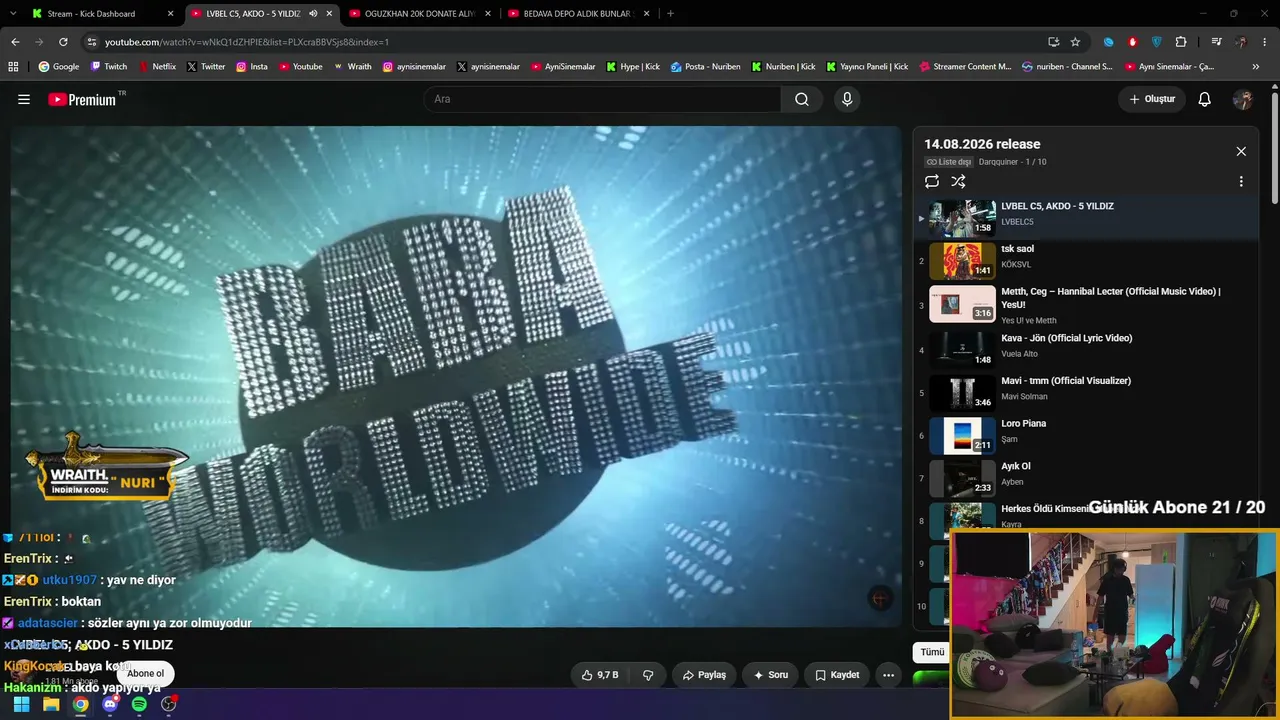This screenshot has height=720, width=1280.
Task: Open the YouTube account avatar menu
Action: coord(1243,99)
